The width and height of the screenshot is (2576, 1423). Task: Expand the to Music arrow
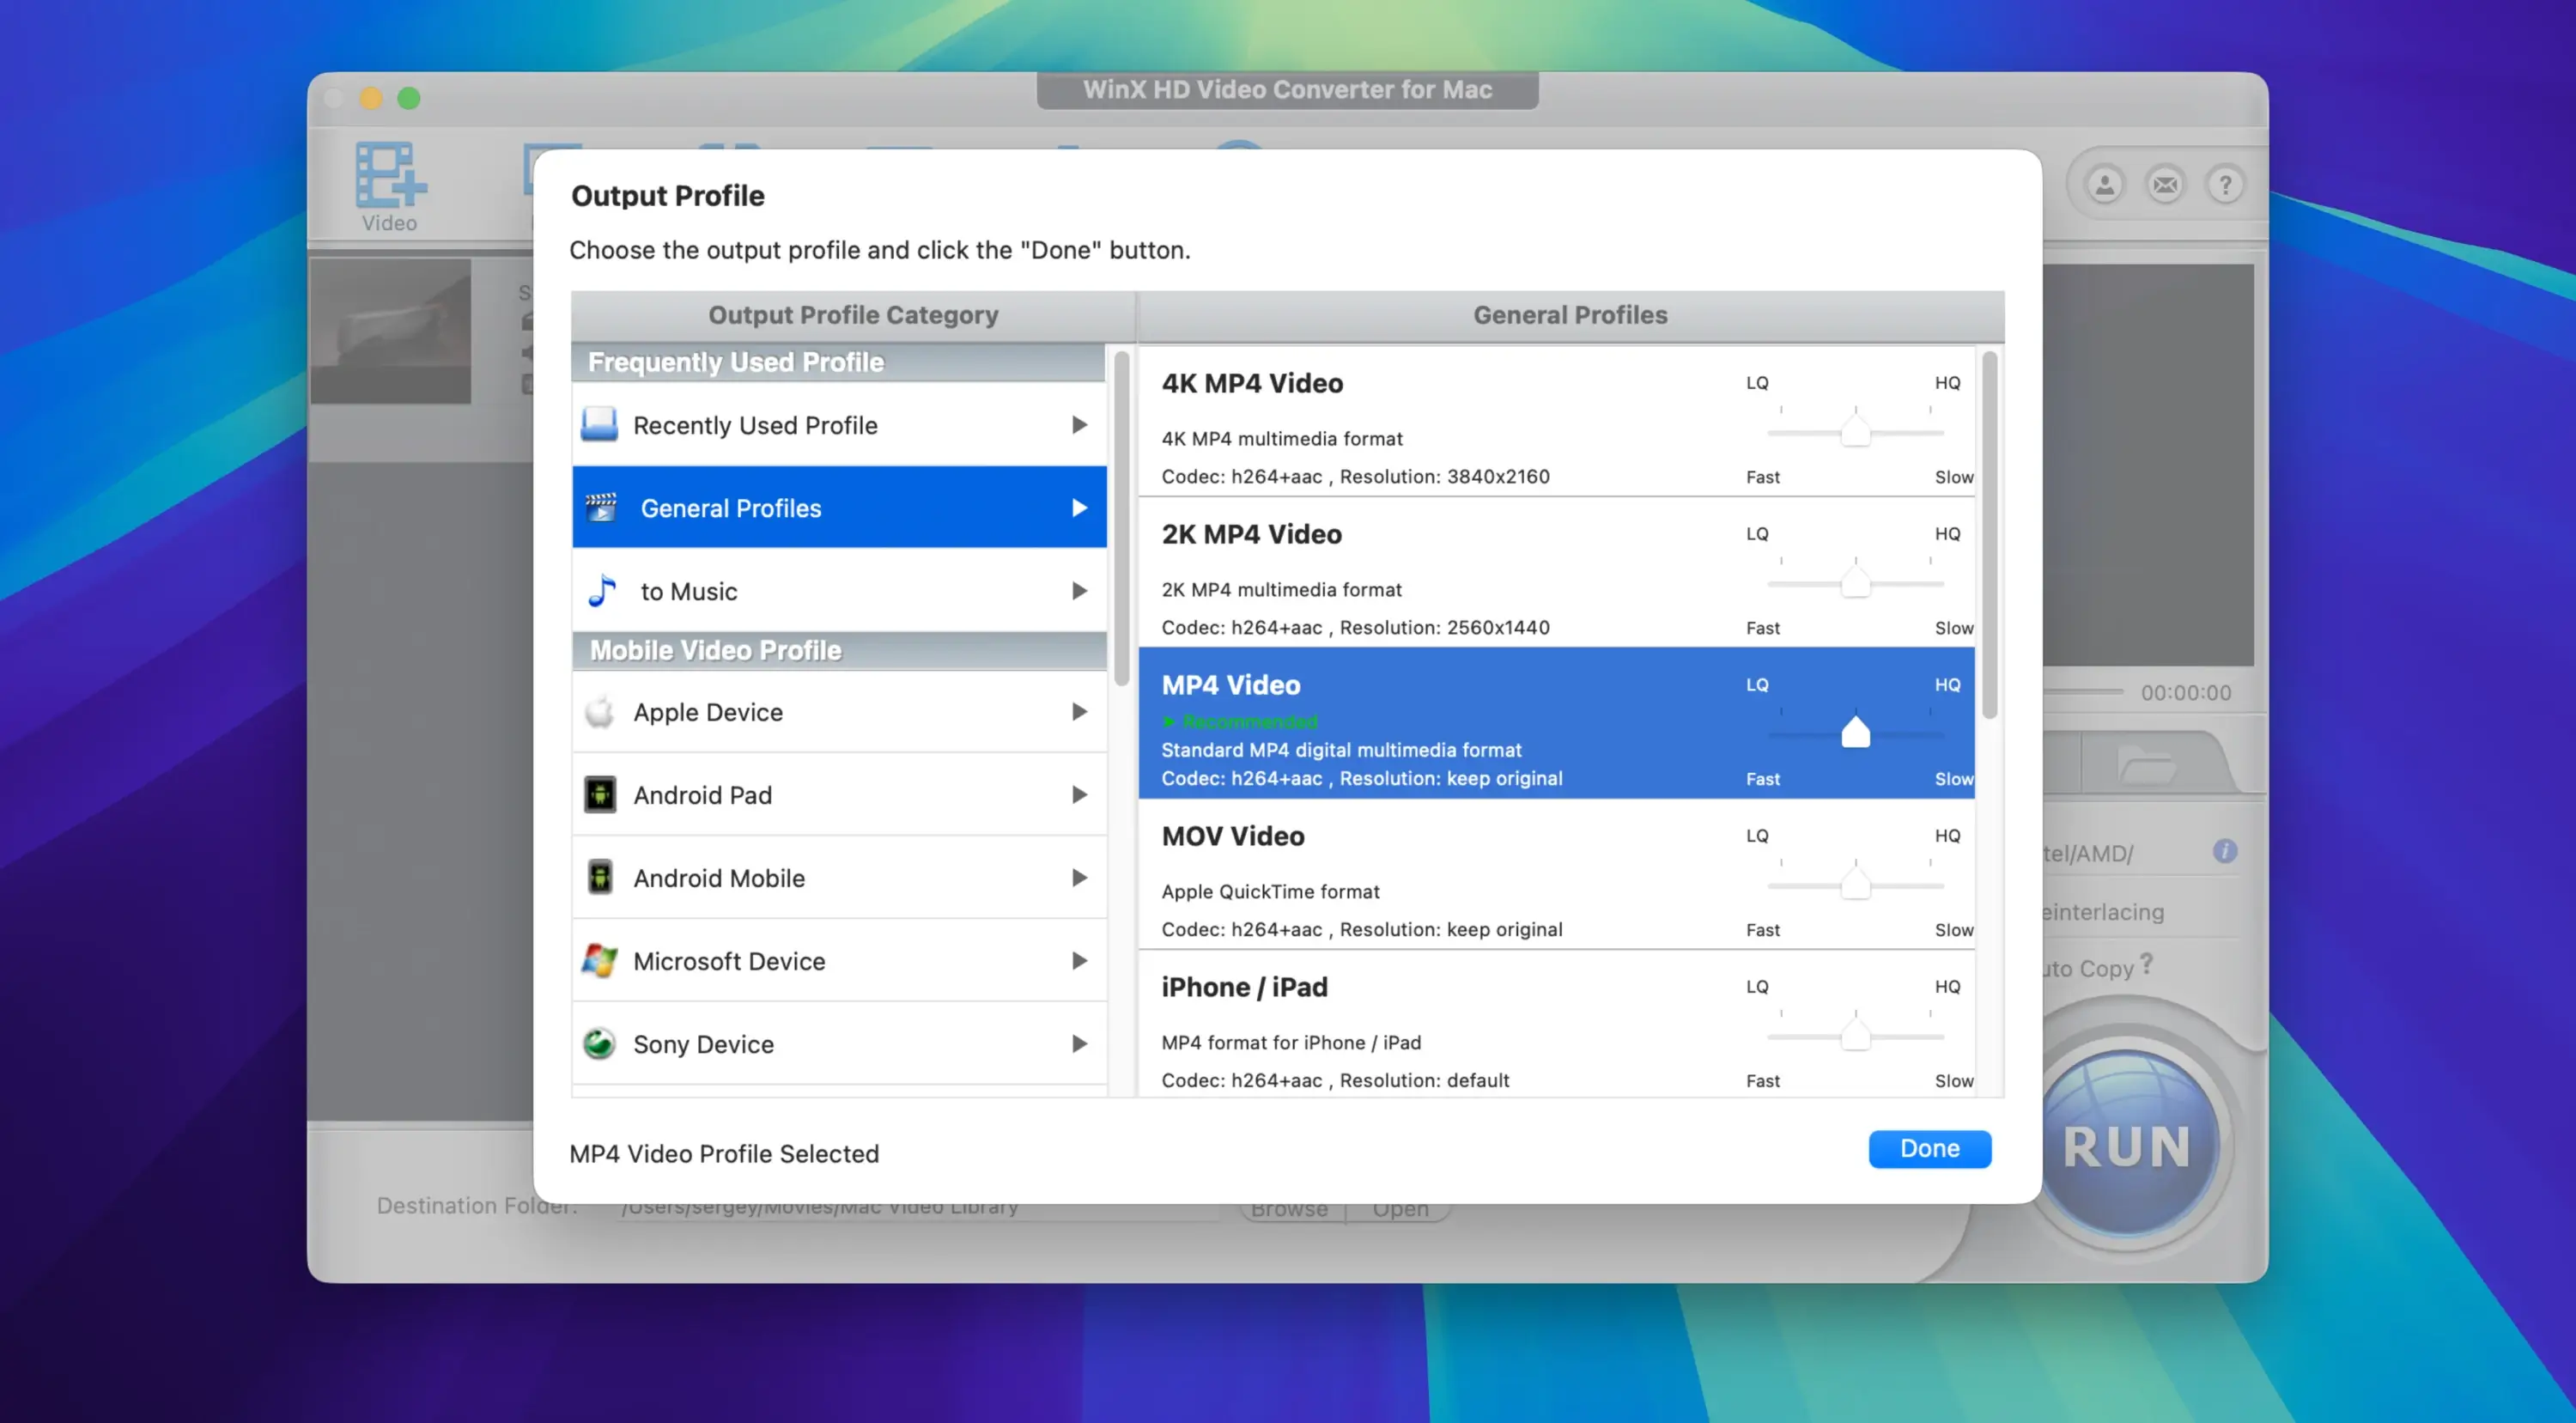(1079, 591)
